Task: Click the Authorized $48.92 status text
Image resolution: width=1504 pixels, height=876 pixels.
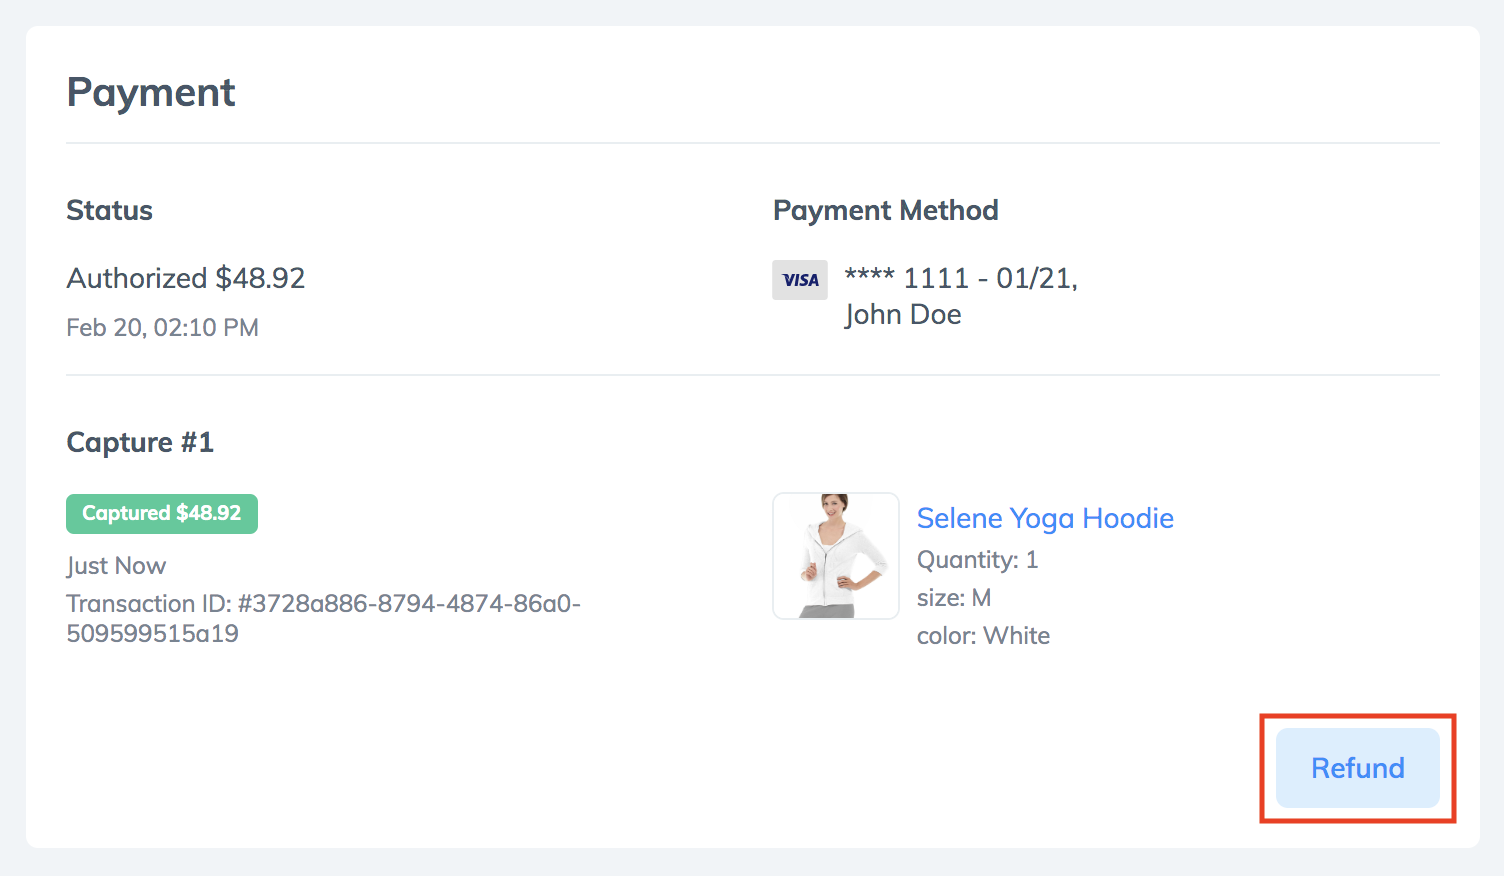Action: (186, 278)
